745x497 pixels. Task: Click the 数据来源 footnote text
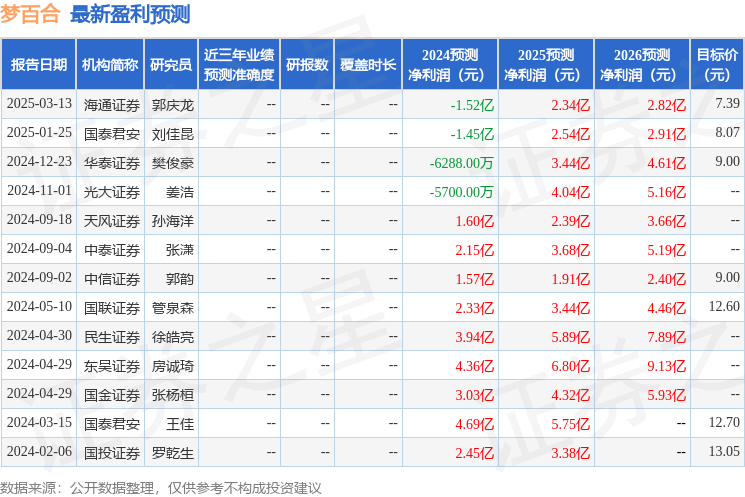[x=161, y=488]
